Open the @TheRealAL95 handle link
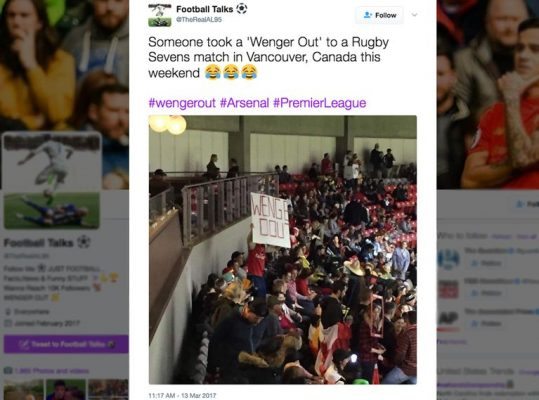The image size is (539, 400). pyautogui.click(x=199, y=20)
